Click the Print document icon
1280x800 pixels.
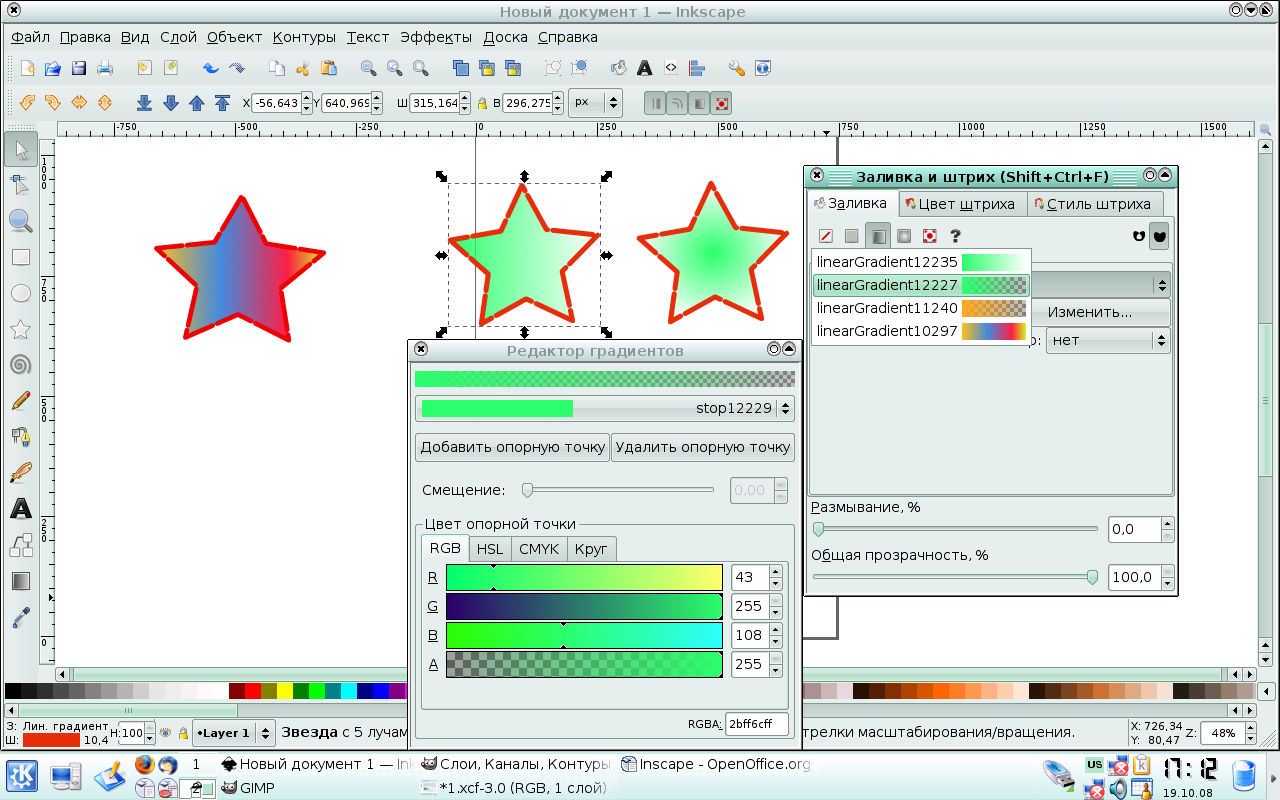point(104,68)
